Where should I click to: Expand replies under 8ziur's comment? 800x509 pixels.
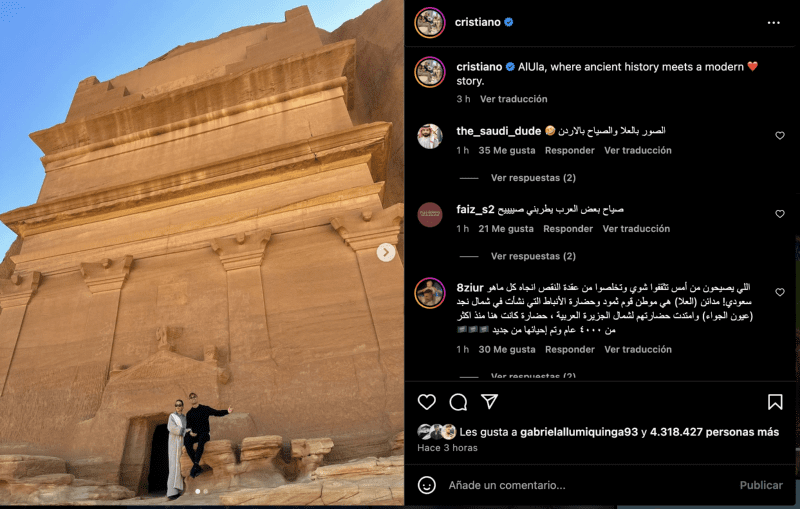pyautogui.click(x=533, y=376)
